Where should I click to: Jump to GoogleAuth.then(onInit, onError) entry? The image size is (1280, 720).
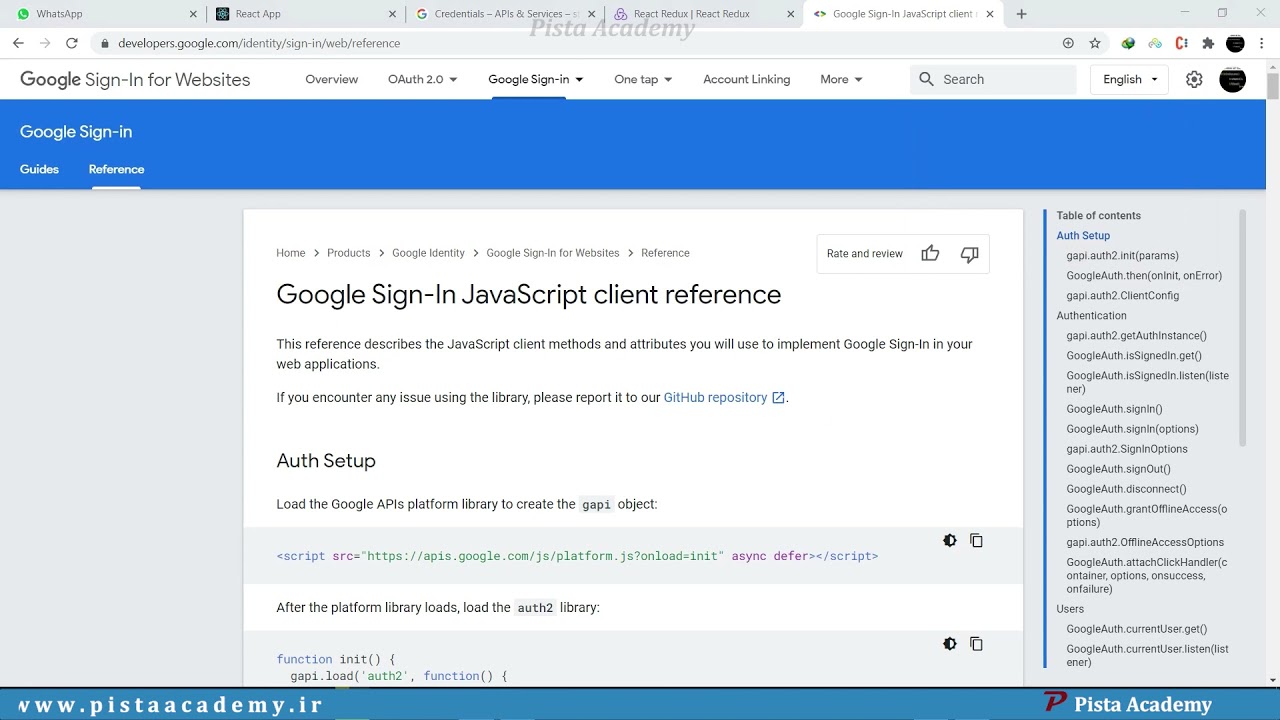1144,276
